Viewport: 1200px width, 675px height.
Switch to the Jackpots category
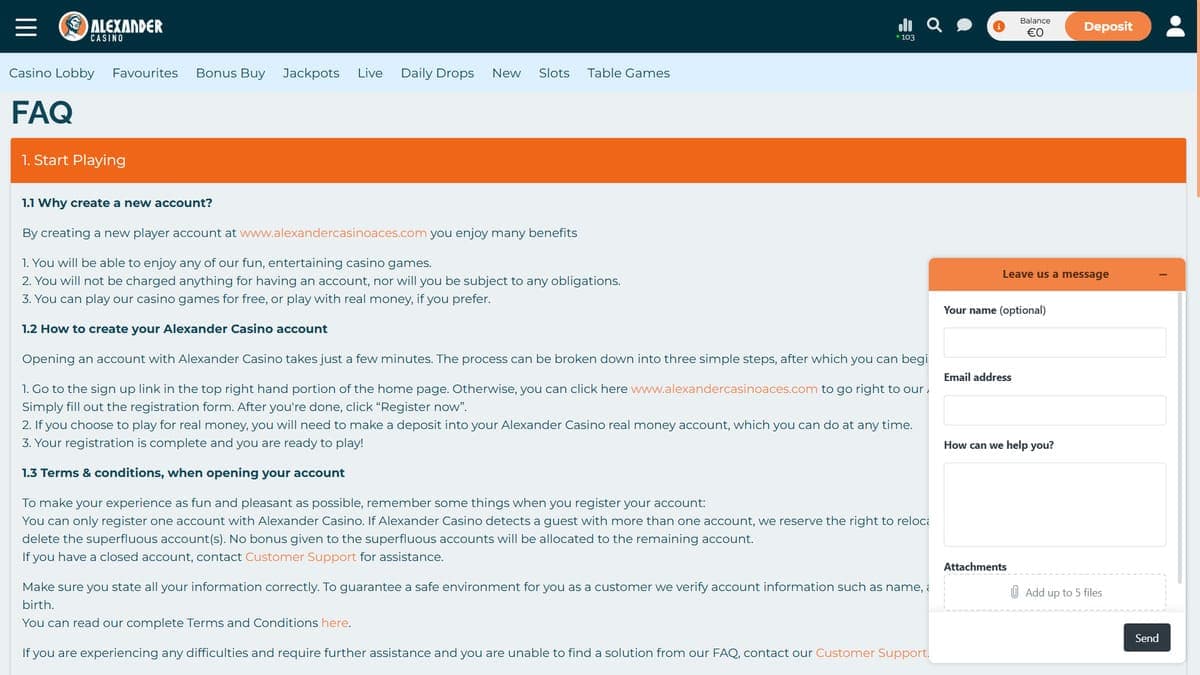(x=311, y=73)
